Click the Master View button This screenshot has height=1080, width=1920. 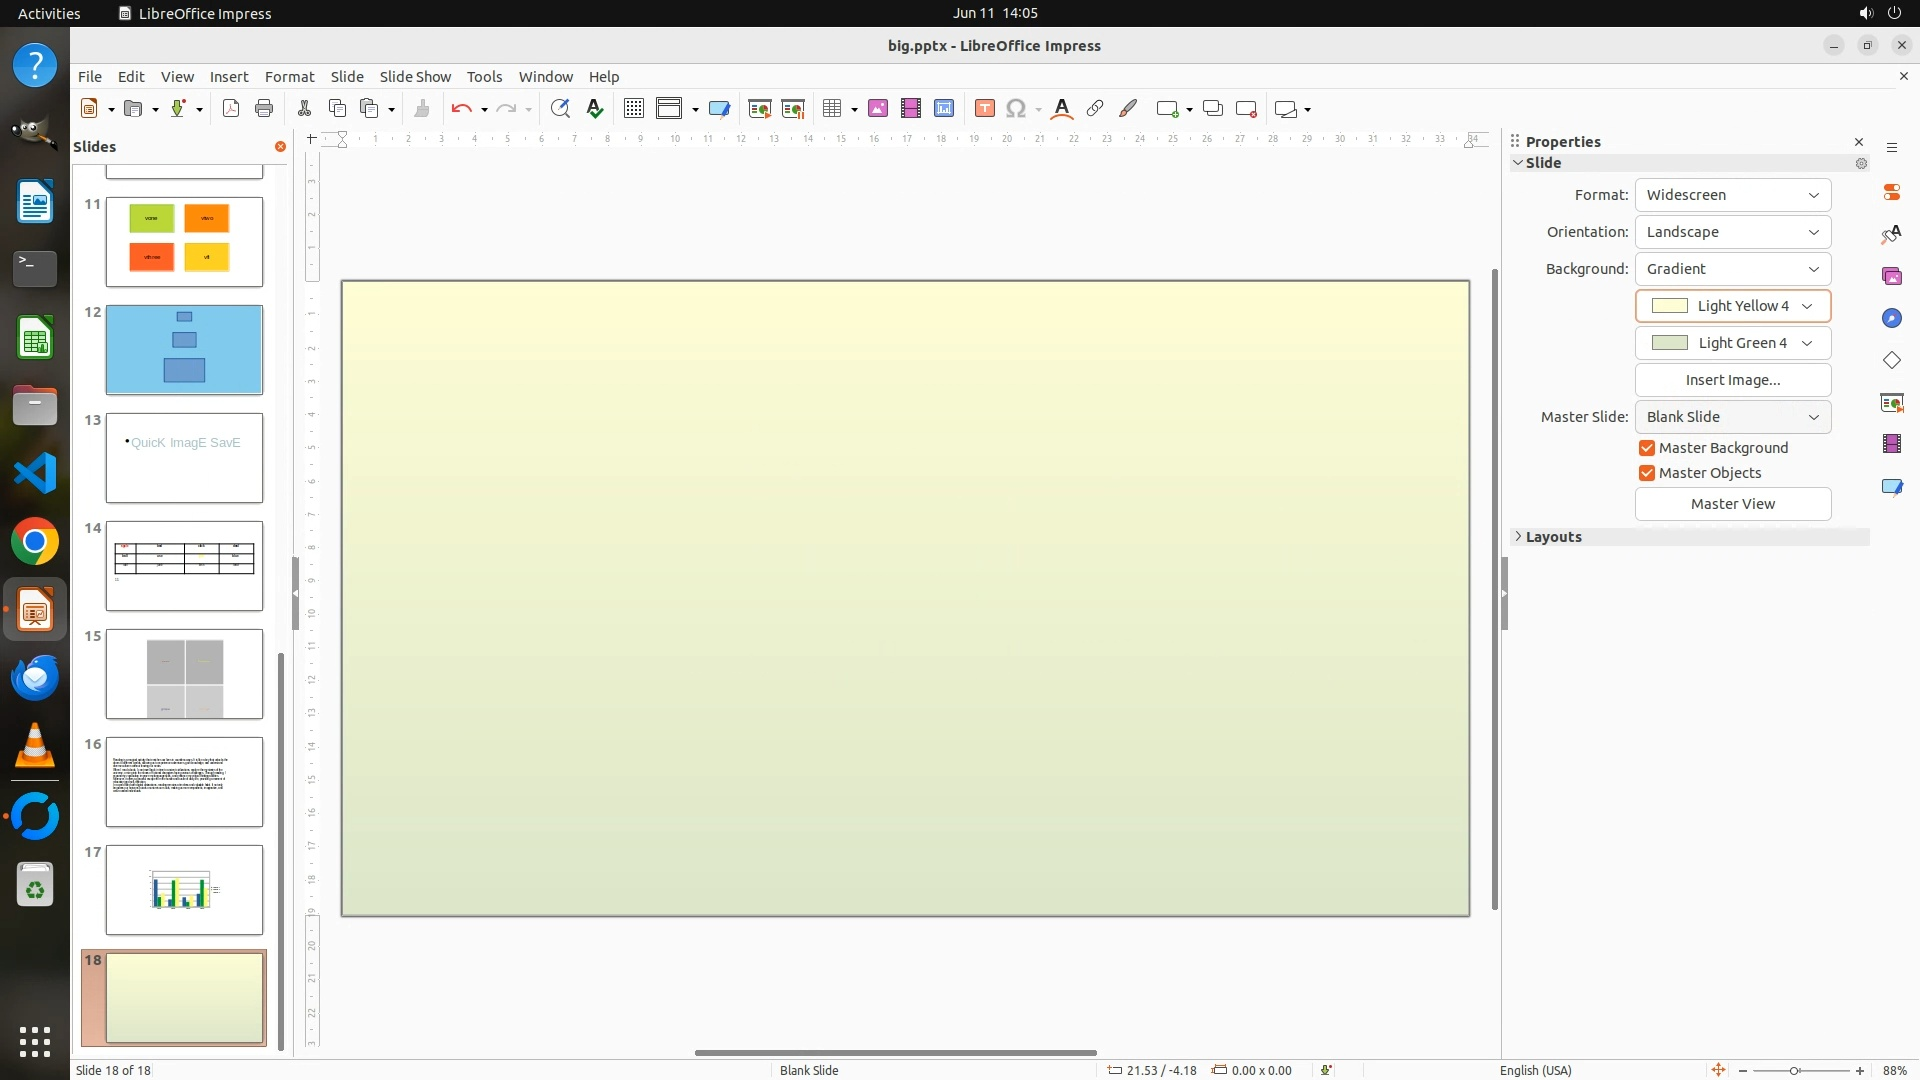[1732, 504]
